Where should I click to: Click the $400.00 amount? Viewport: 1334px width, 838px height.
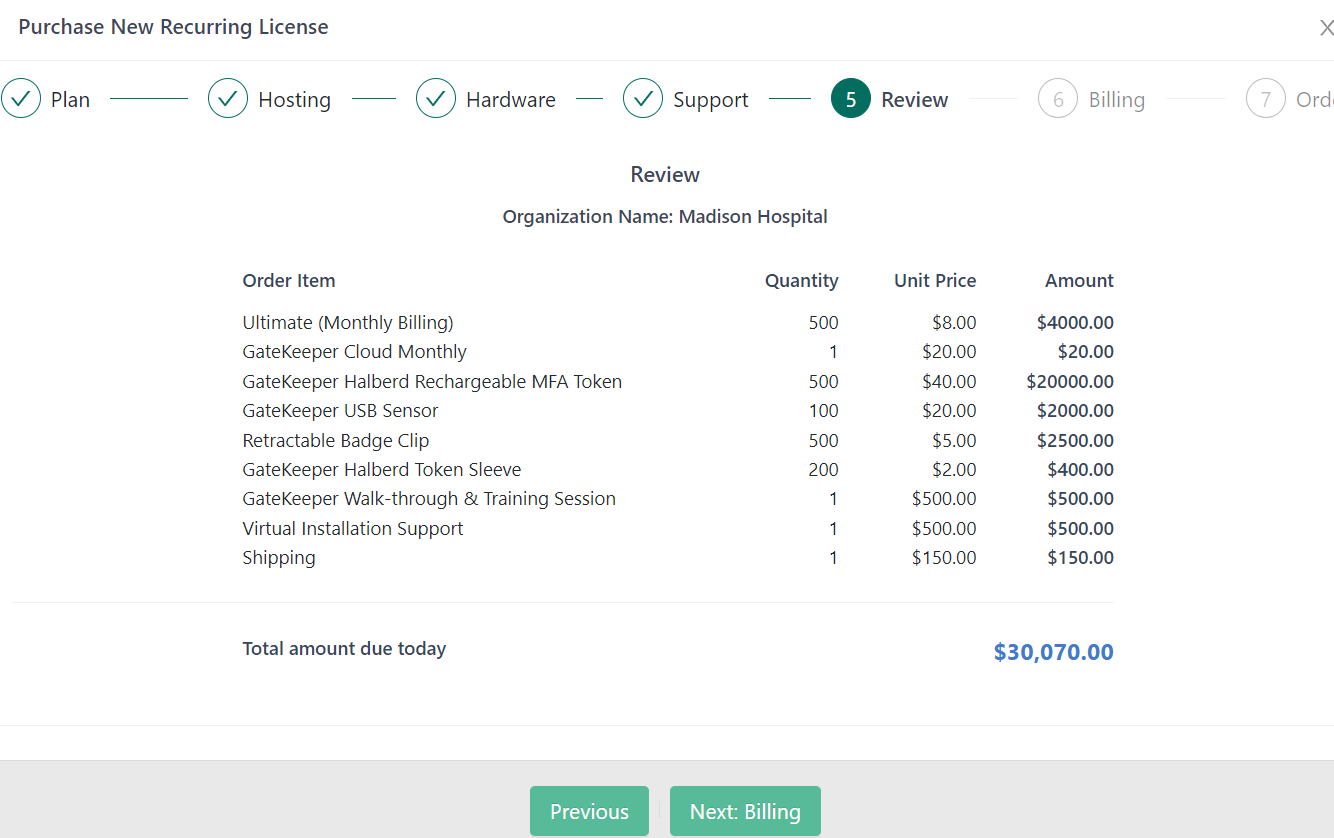pyautogui.click(x=1081, y=470)
